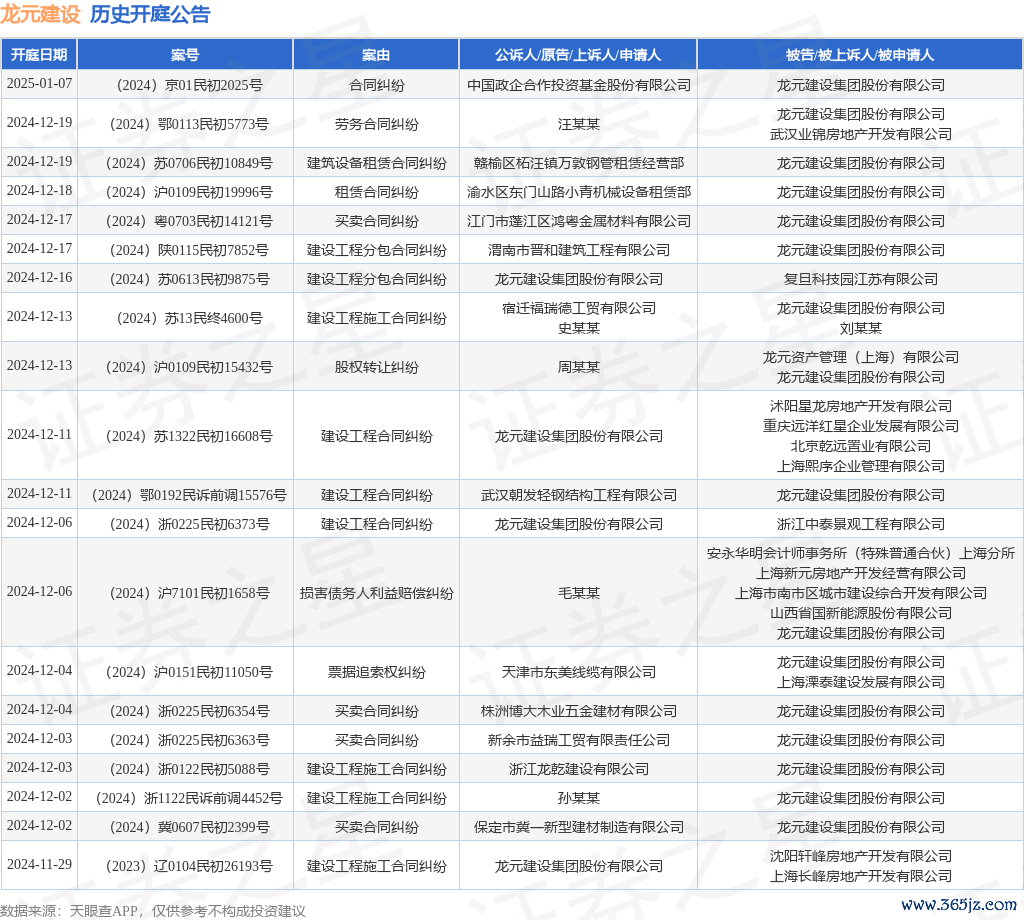The image size is (1024, 920).
Task: Click defendant 刘某某
Action: pyautogui.click(x=861, y=328)
